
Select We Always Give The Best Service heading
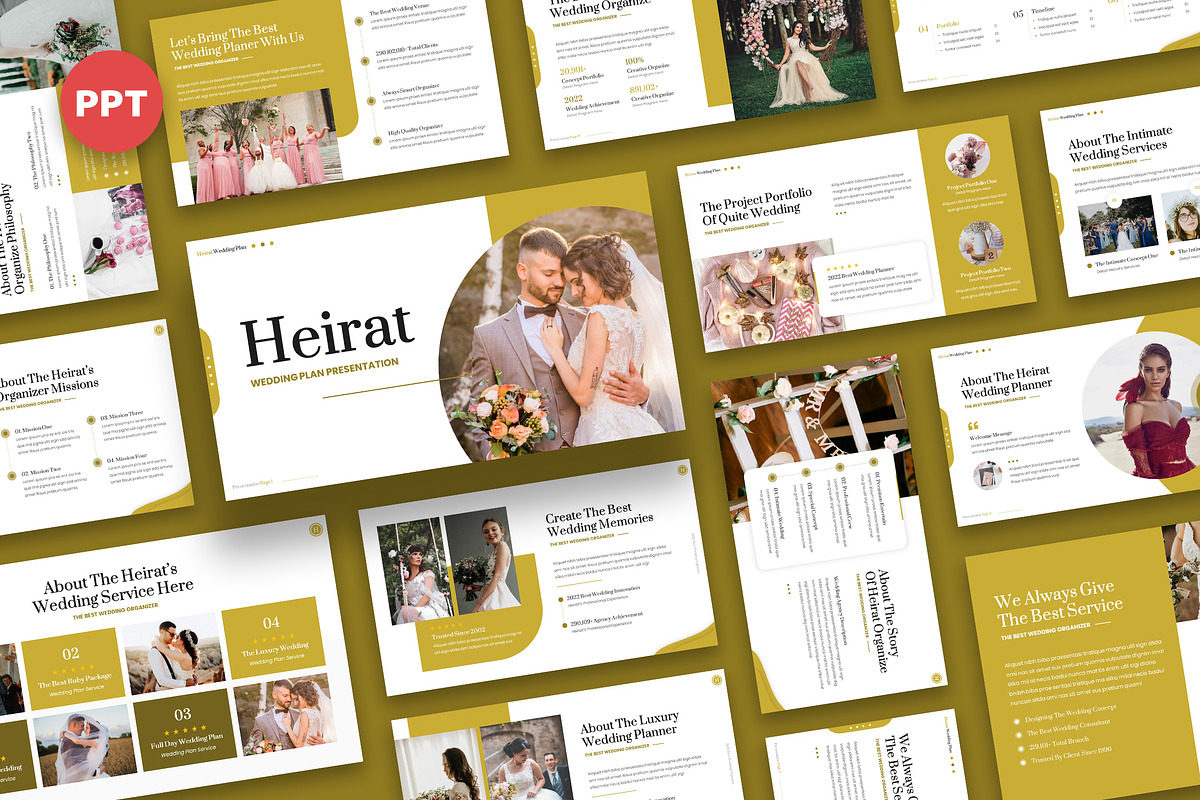tap(1057, 606)
